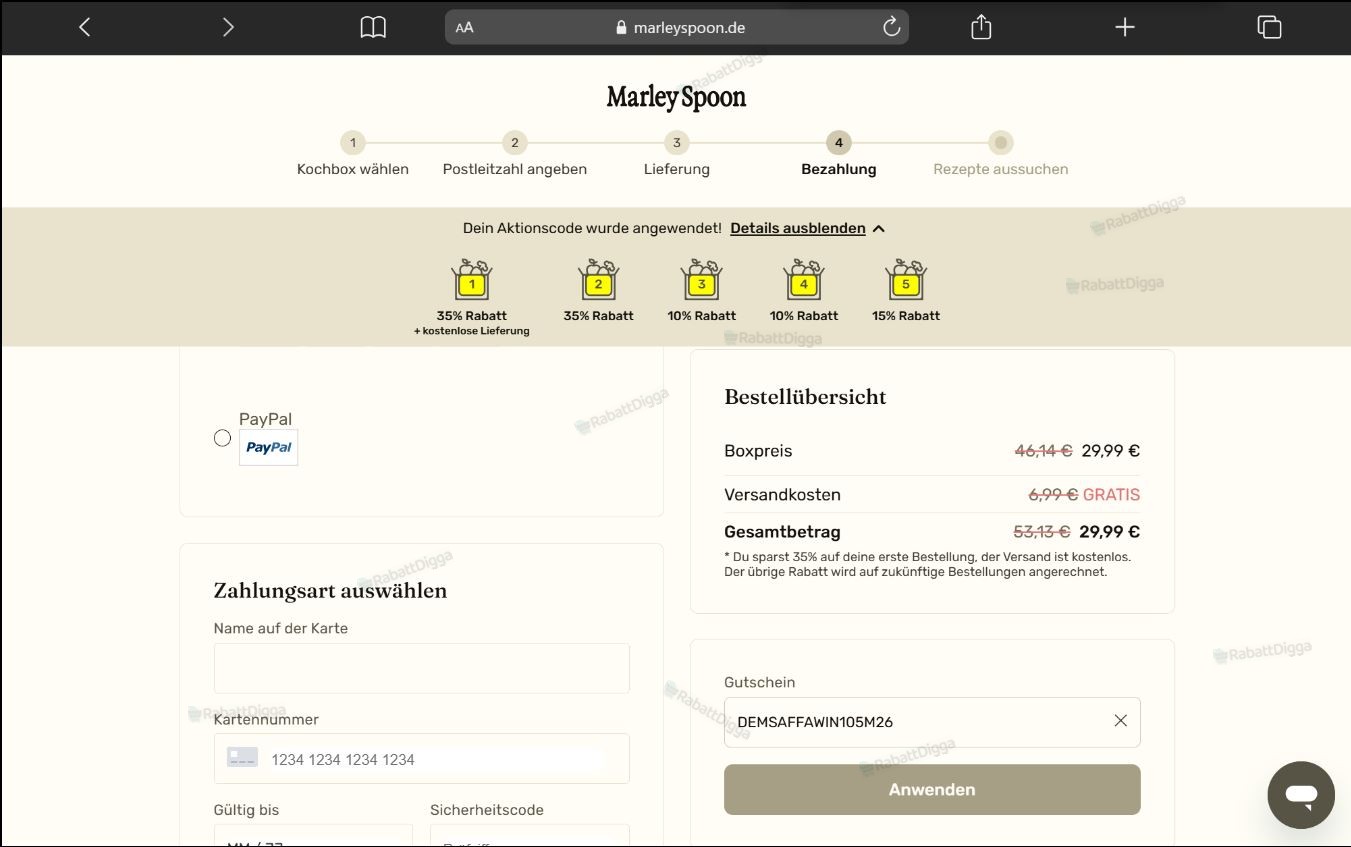
Task: Click the Details ausblenden link
Action: [x=798, y=228]
